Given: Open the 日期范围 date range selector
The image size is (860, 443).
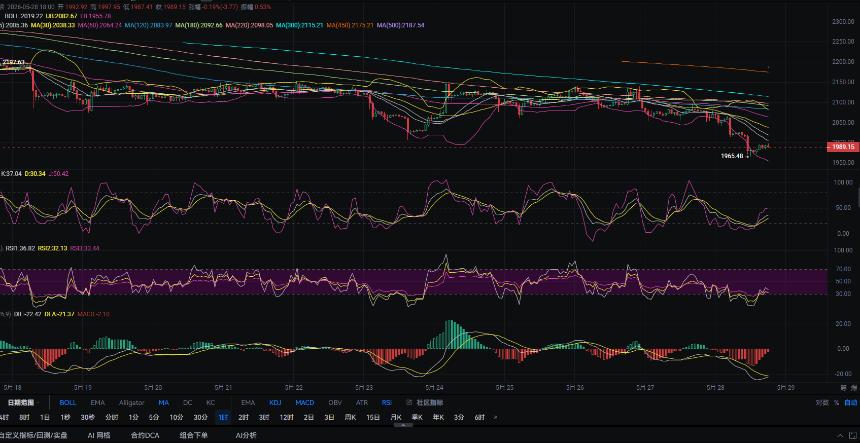Looking at the screenshot, I should (x=21, y=402).
